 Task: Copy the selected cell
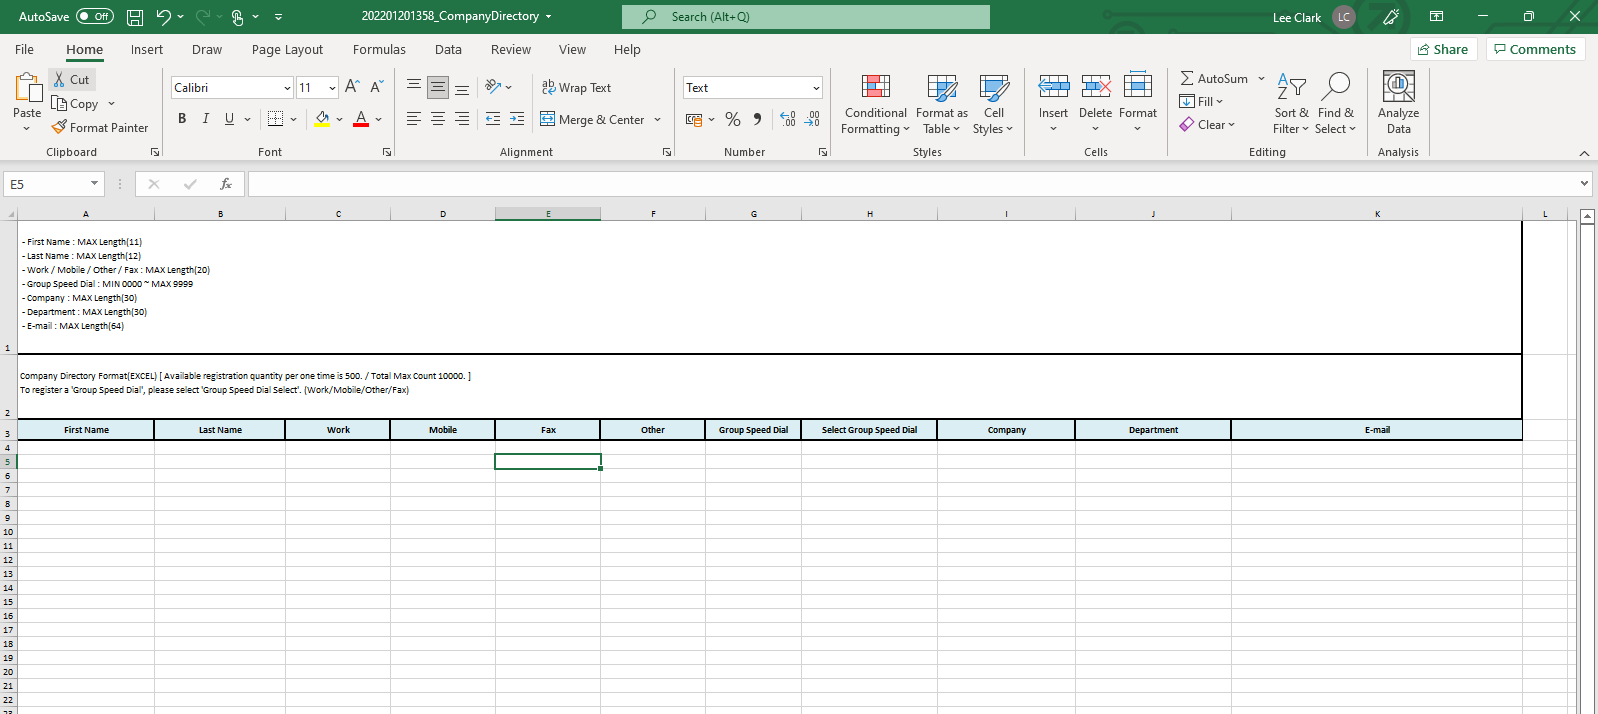[76, 103]
